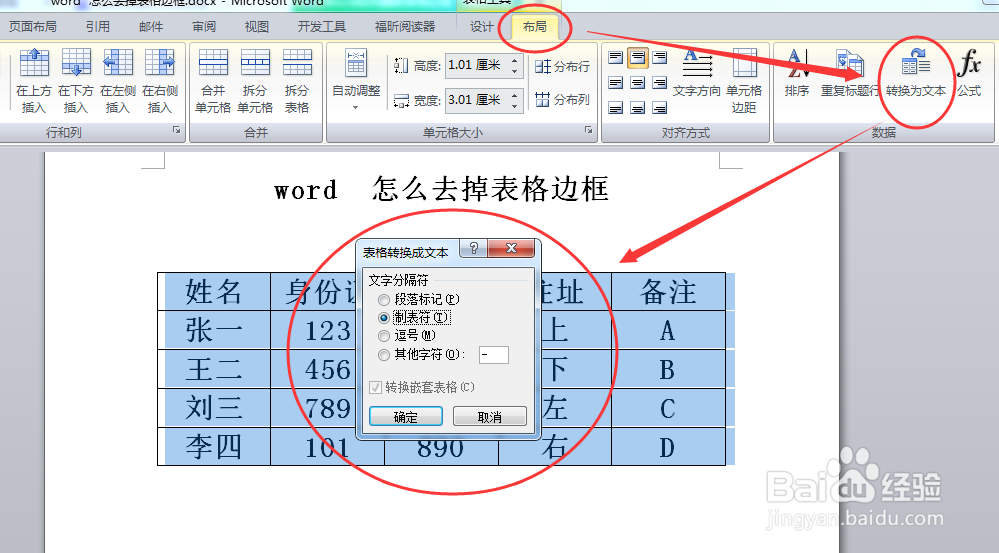Image resolution: width=999 pixels, height=553 pixels.
Task: Click the document title word 怎么去掉表格边框
Action: [x=491, y=189]
